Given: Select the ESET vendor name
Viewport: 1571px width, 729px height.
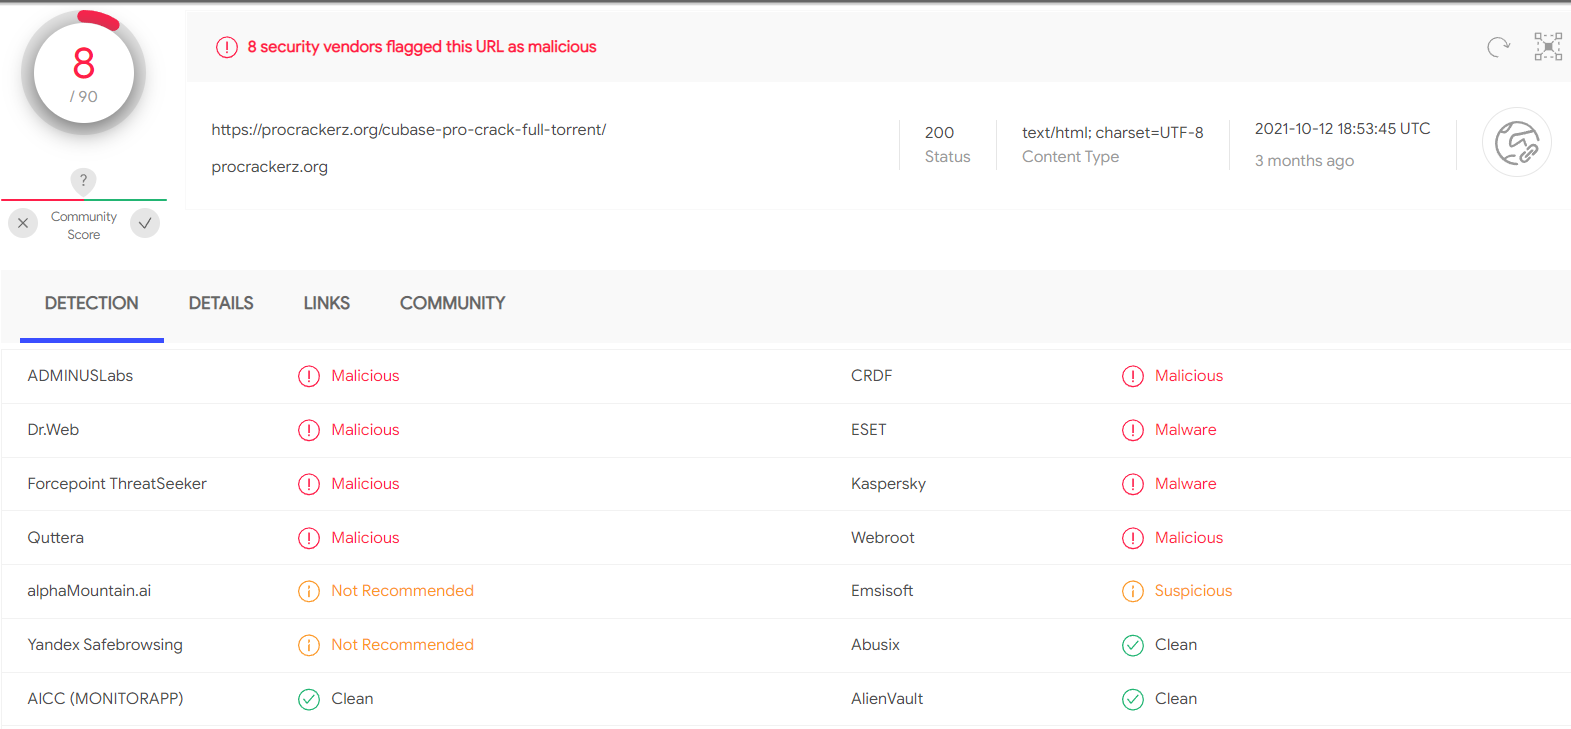Looking at the screenshot, I should pyautogui.click(x=868, y=430).
